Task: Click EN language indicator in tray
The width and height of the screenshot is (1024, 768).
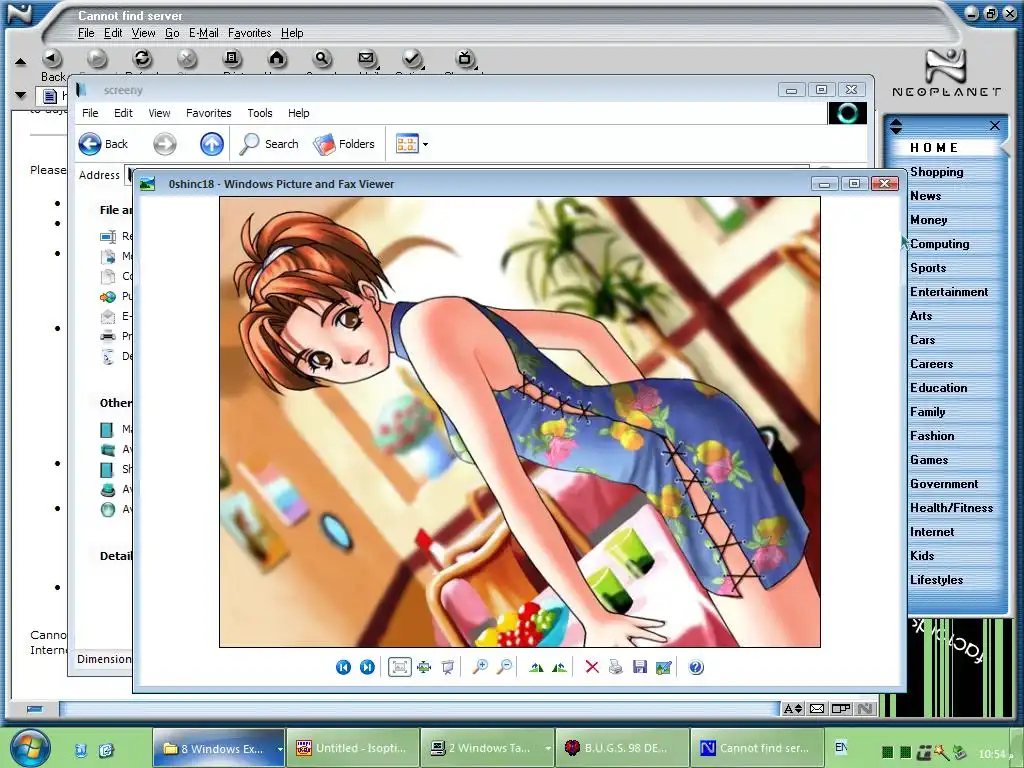Action: [840, 746]
